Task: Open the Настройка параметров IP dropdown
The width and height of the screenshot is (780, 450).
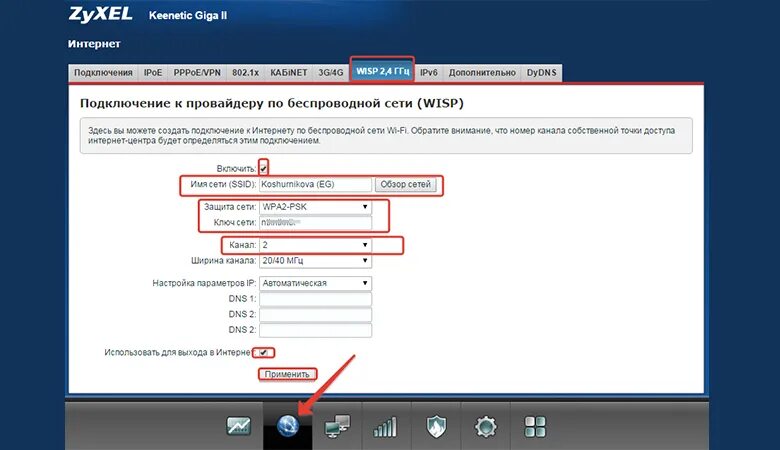Action: [315, 283]
